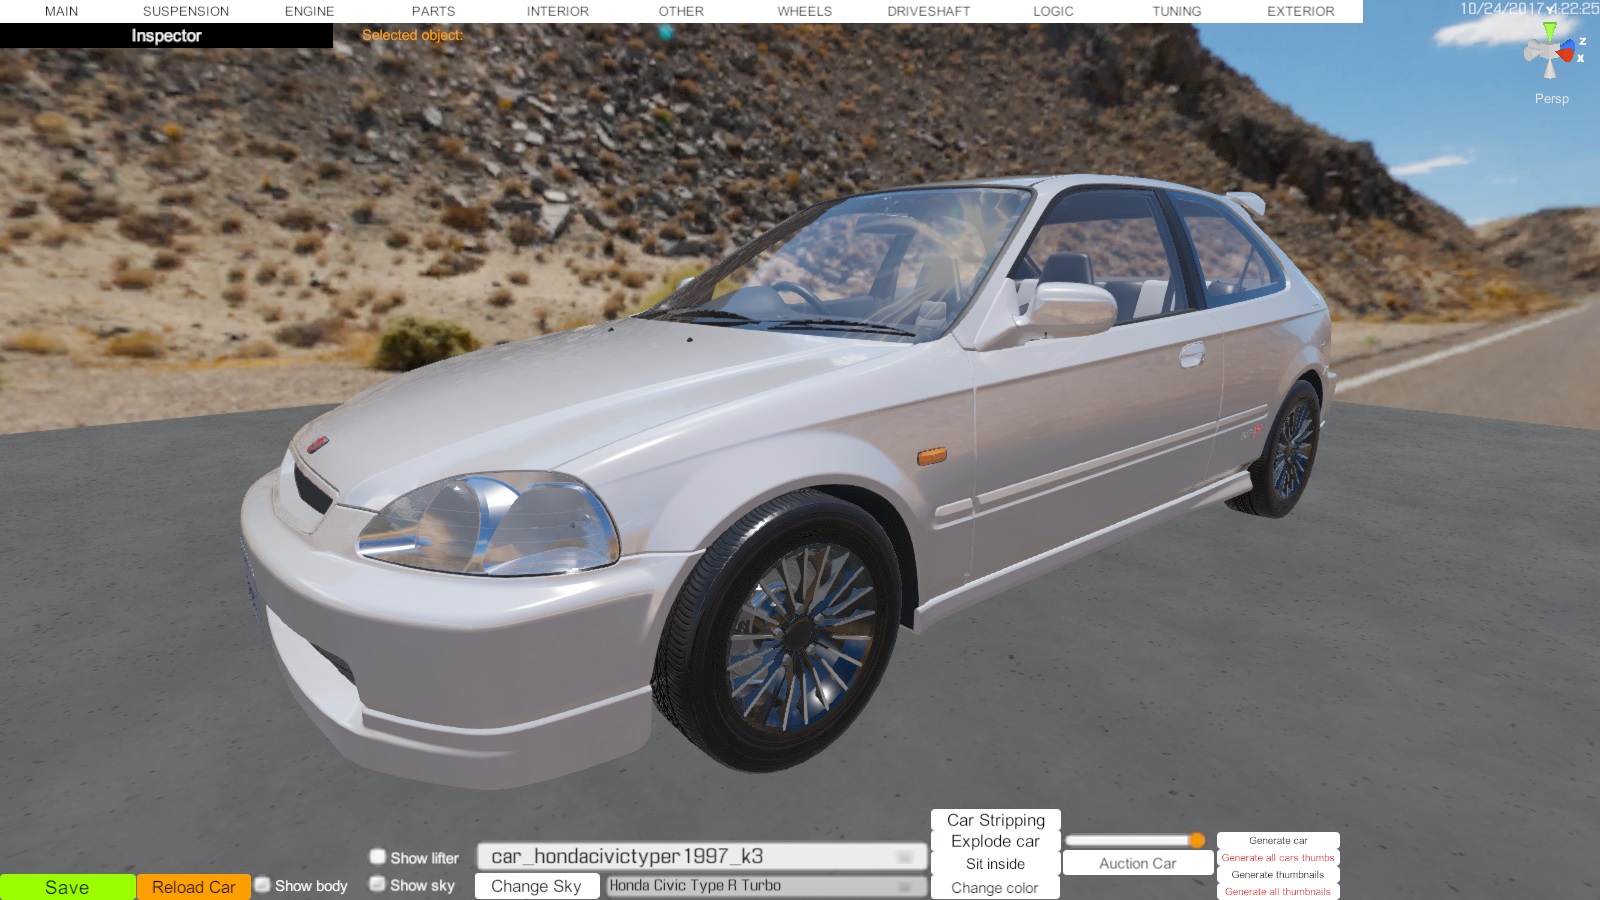This screenshot has height=900, width=1600.
Task: Click the center cube of the orientation gizmo
Action: point(1550,51)
